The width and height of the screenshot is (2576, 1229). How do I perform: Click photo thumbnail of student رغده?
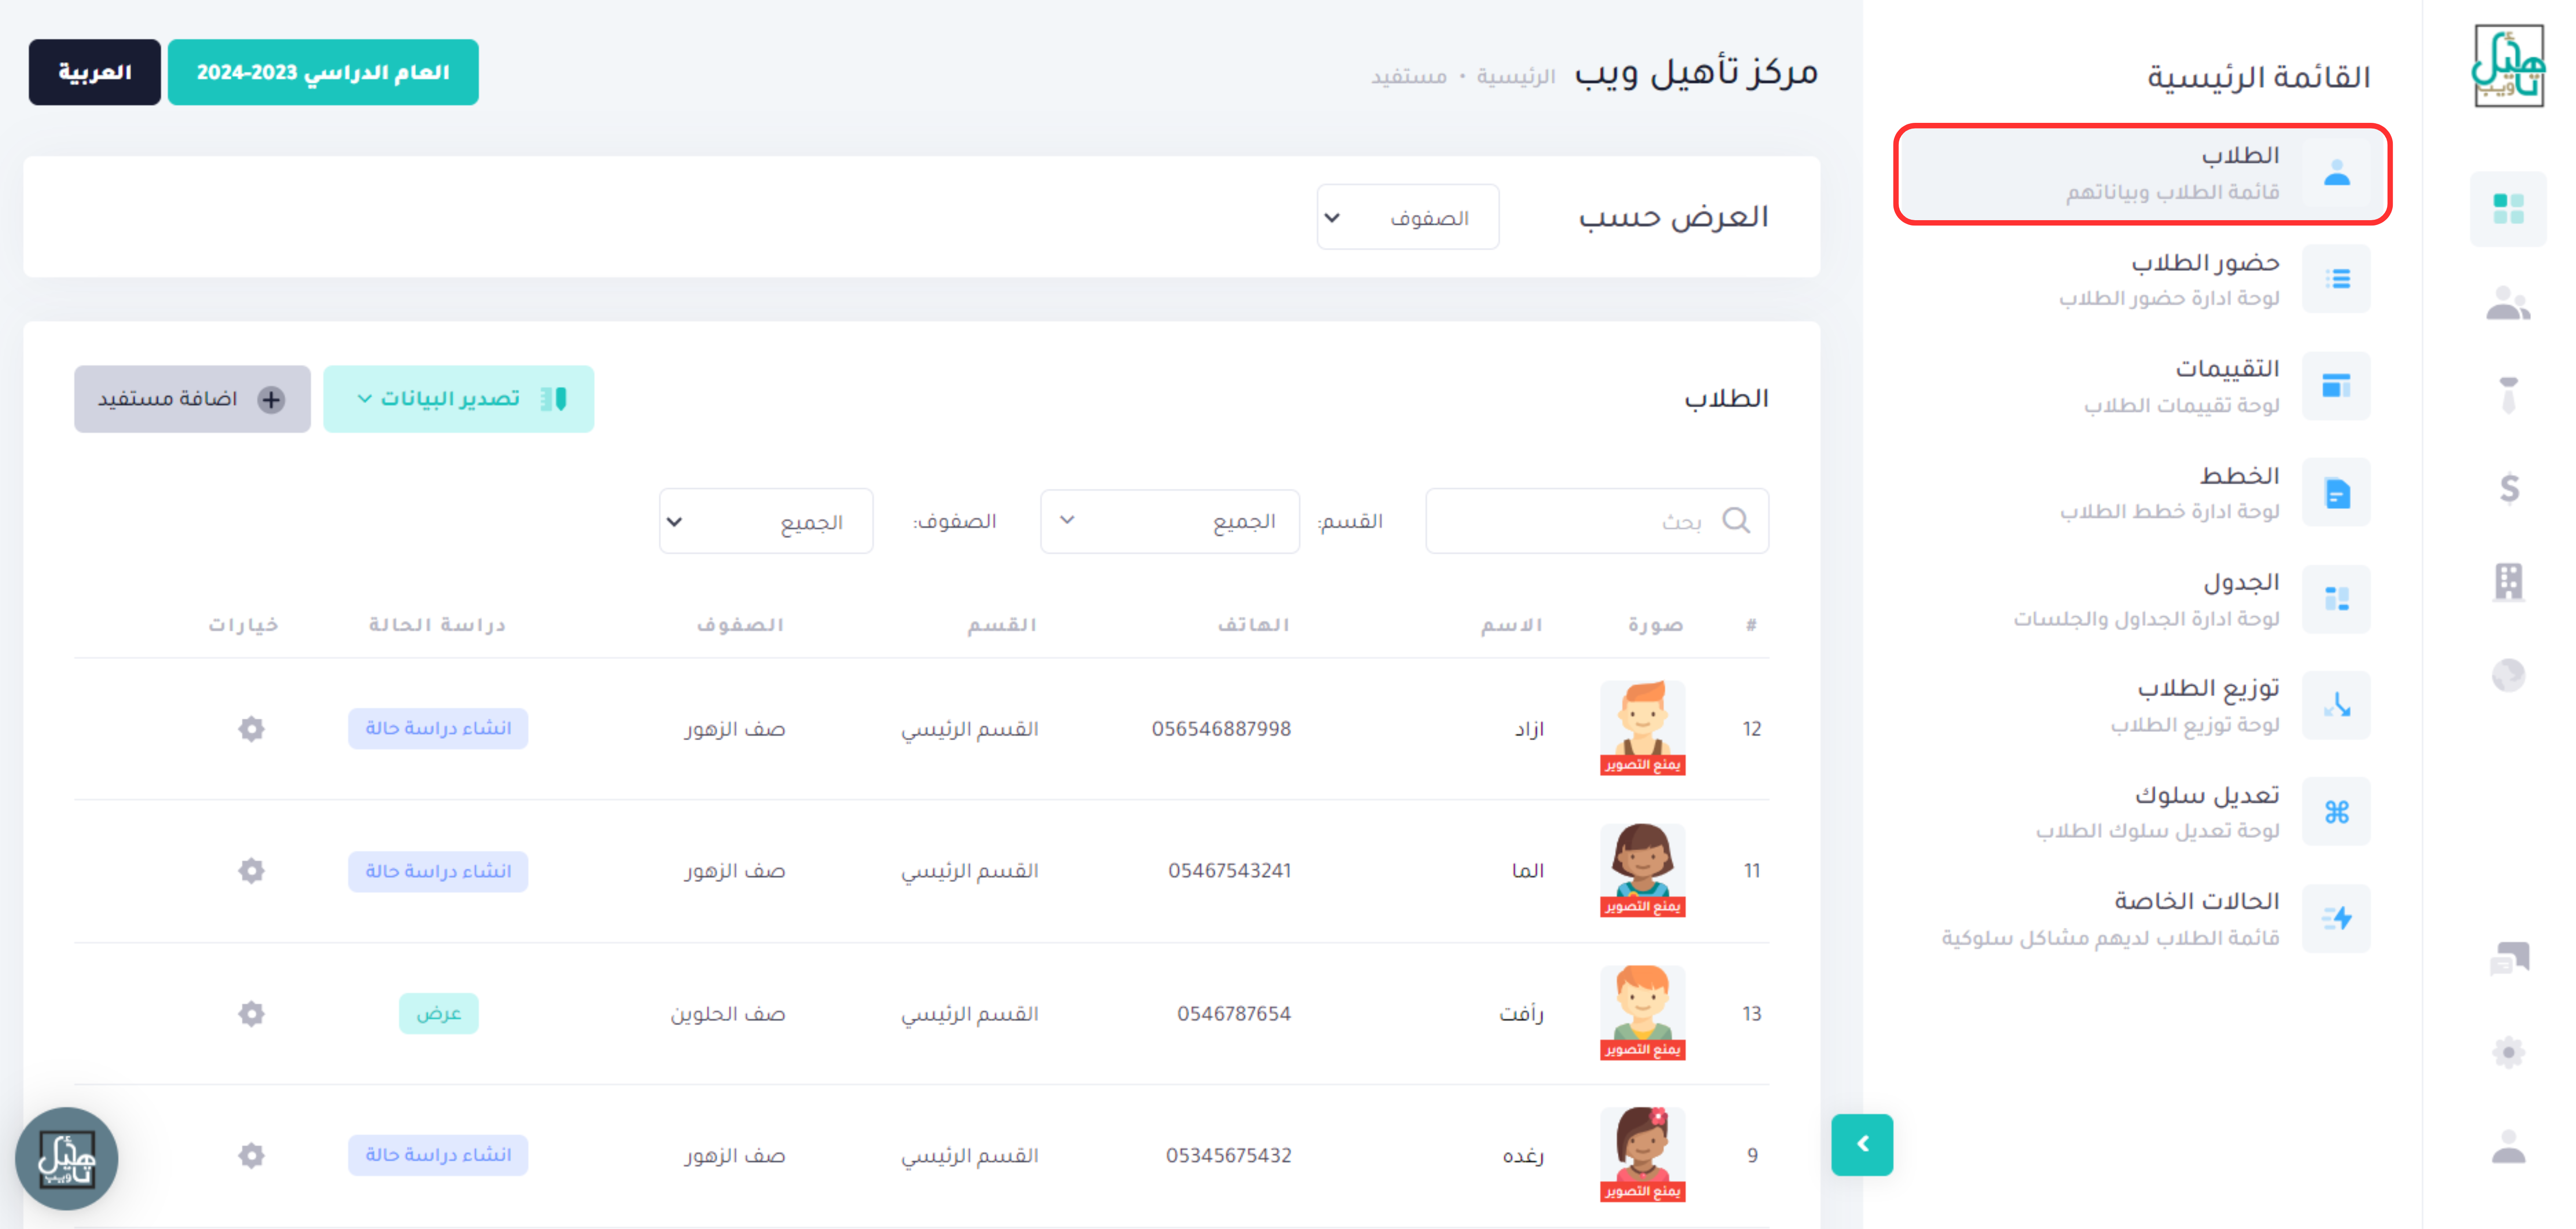[1642, 1154]
